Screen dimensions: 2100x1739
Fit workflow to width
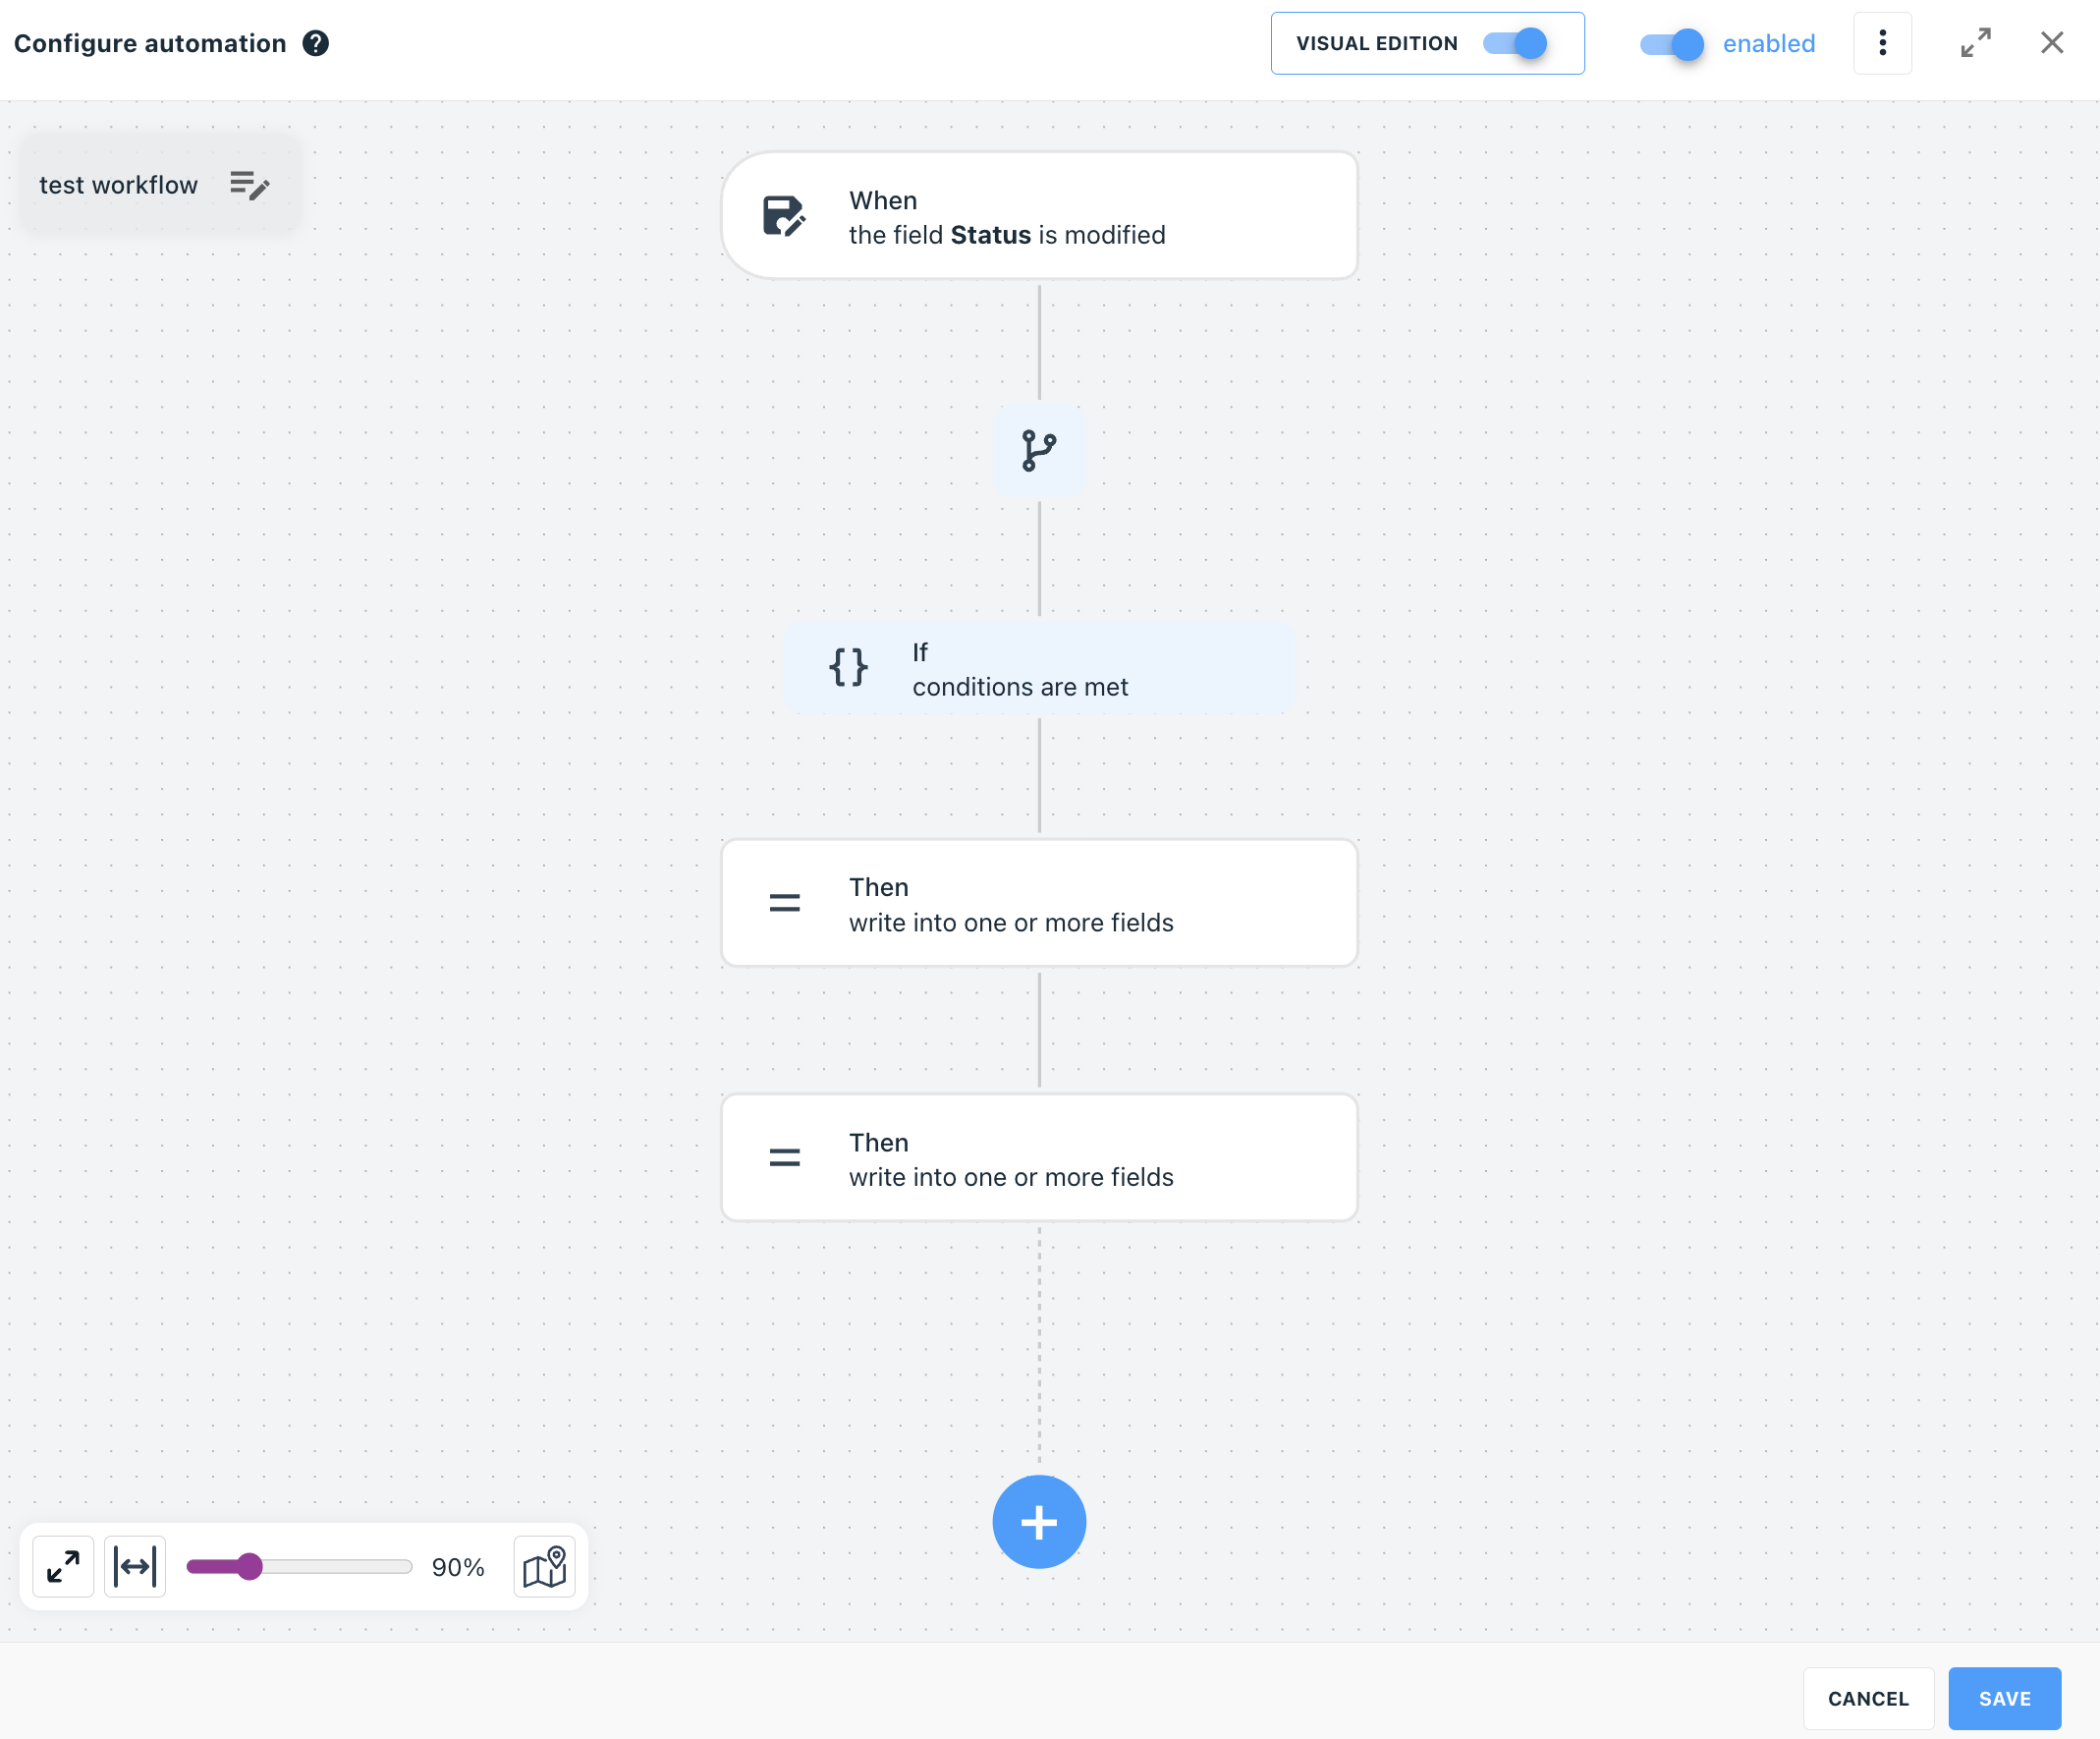click(135, 1566)
